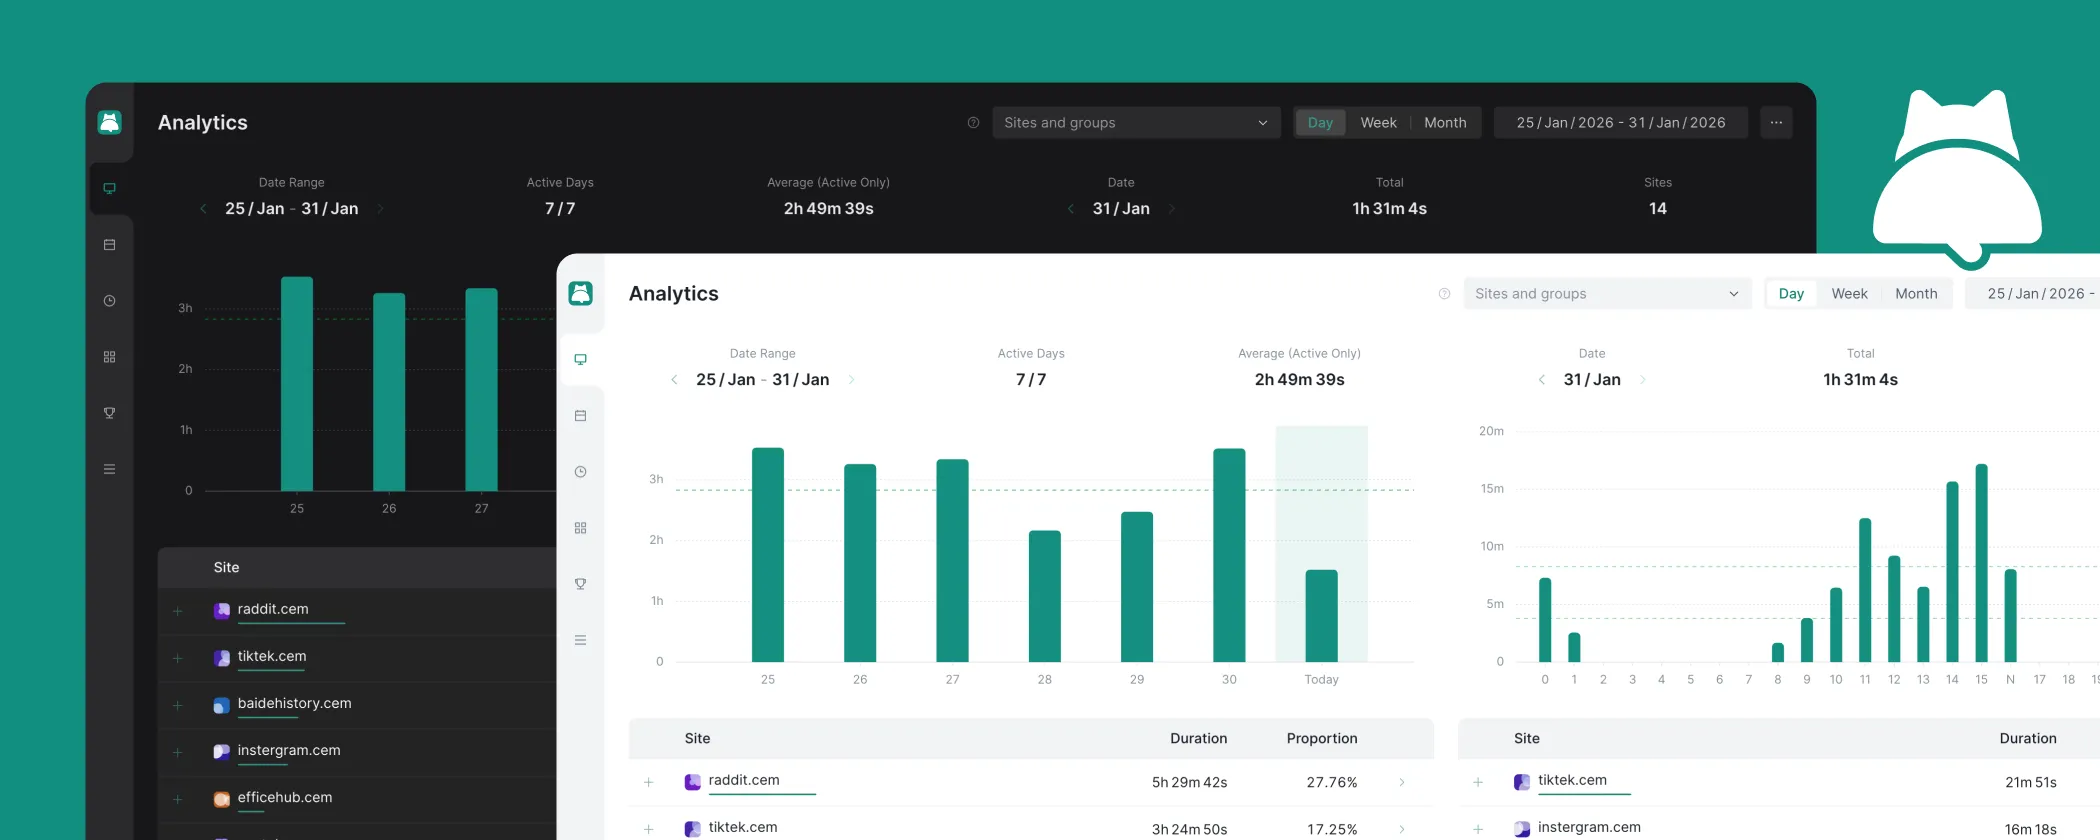
Task: Open the three-dots more options button
Action: (x=1775, y=123)
